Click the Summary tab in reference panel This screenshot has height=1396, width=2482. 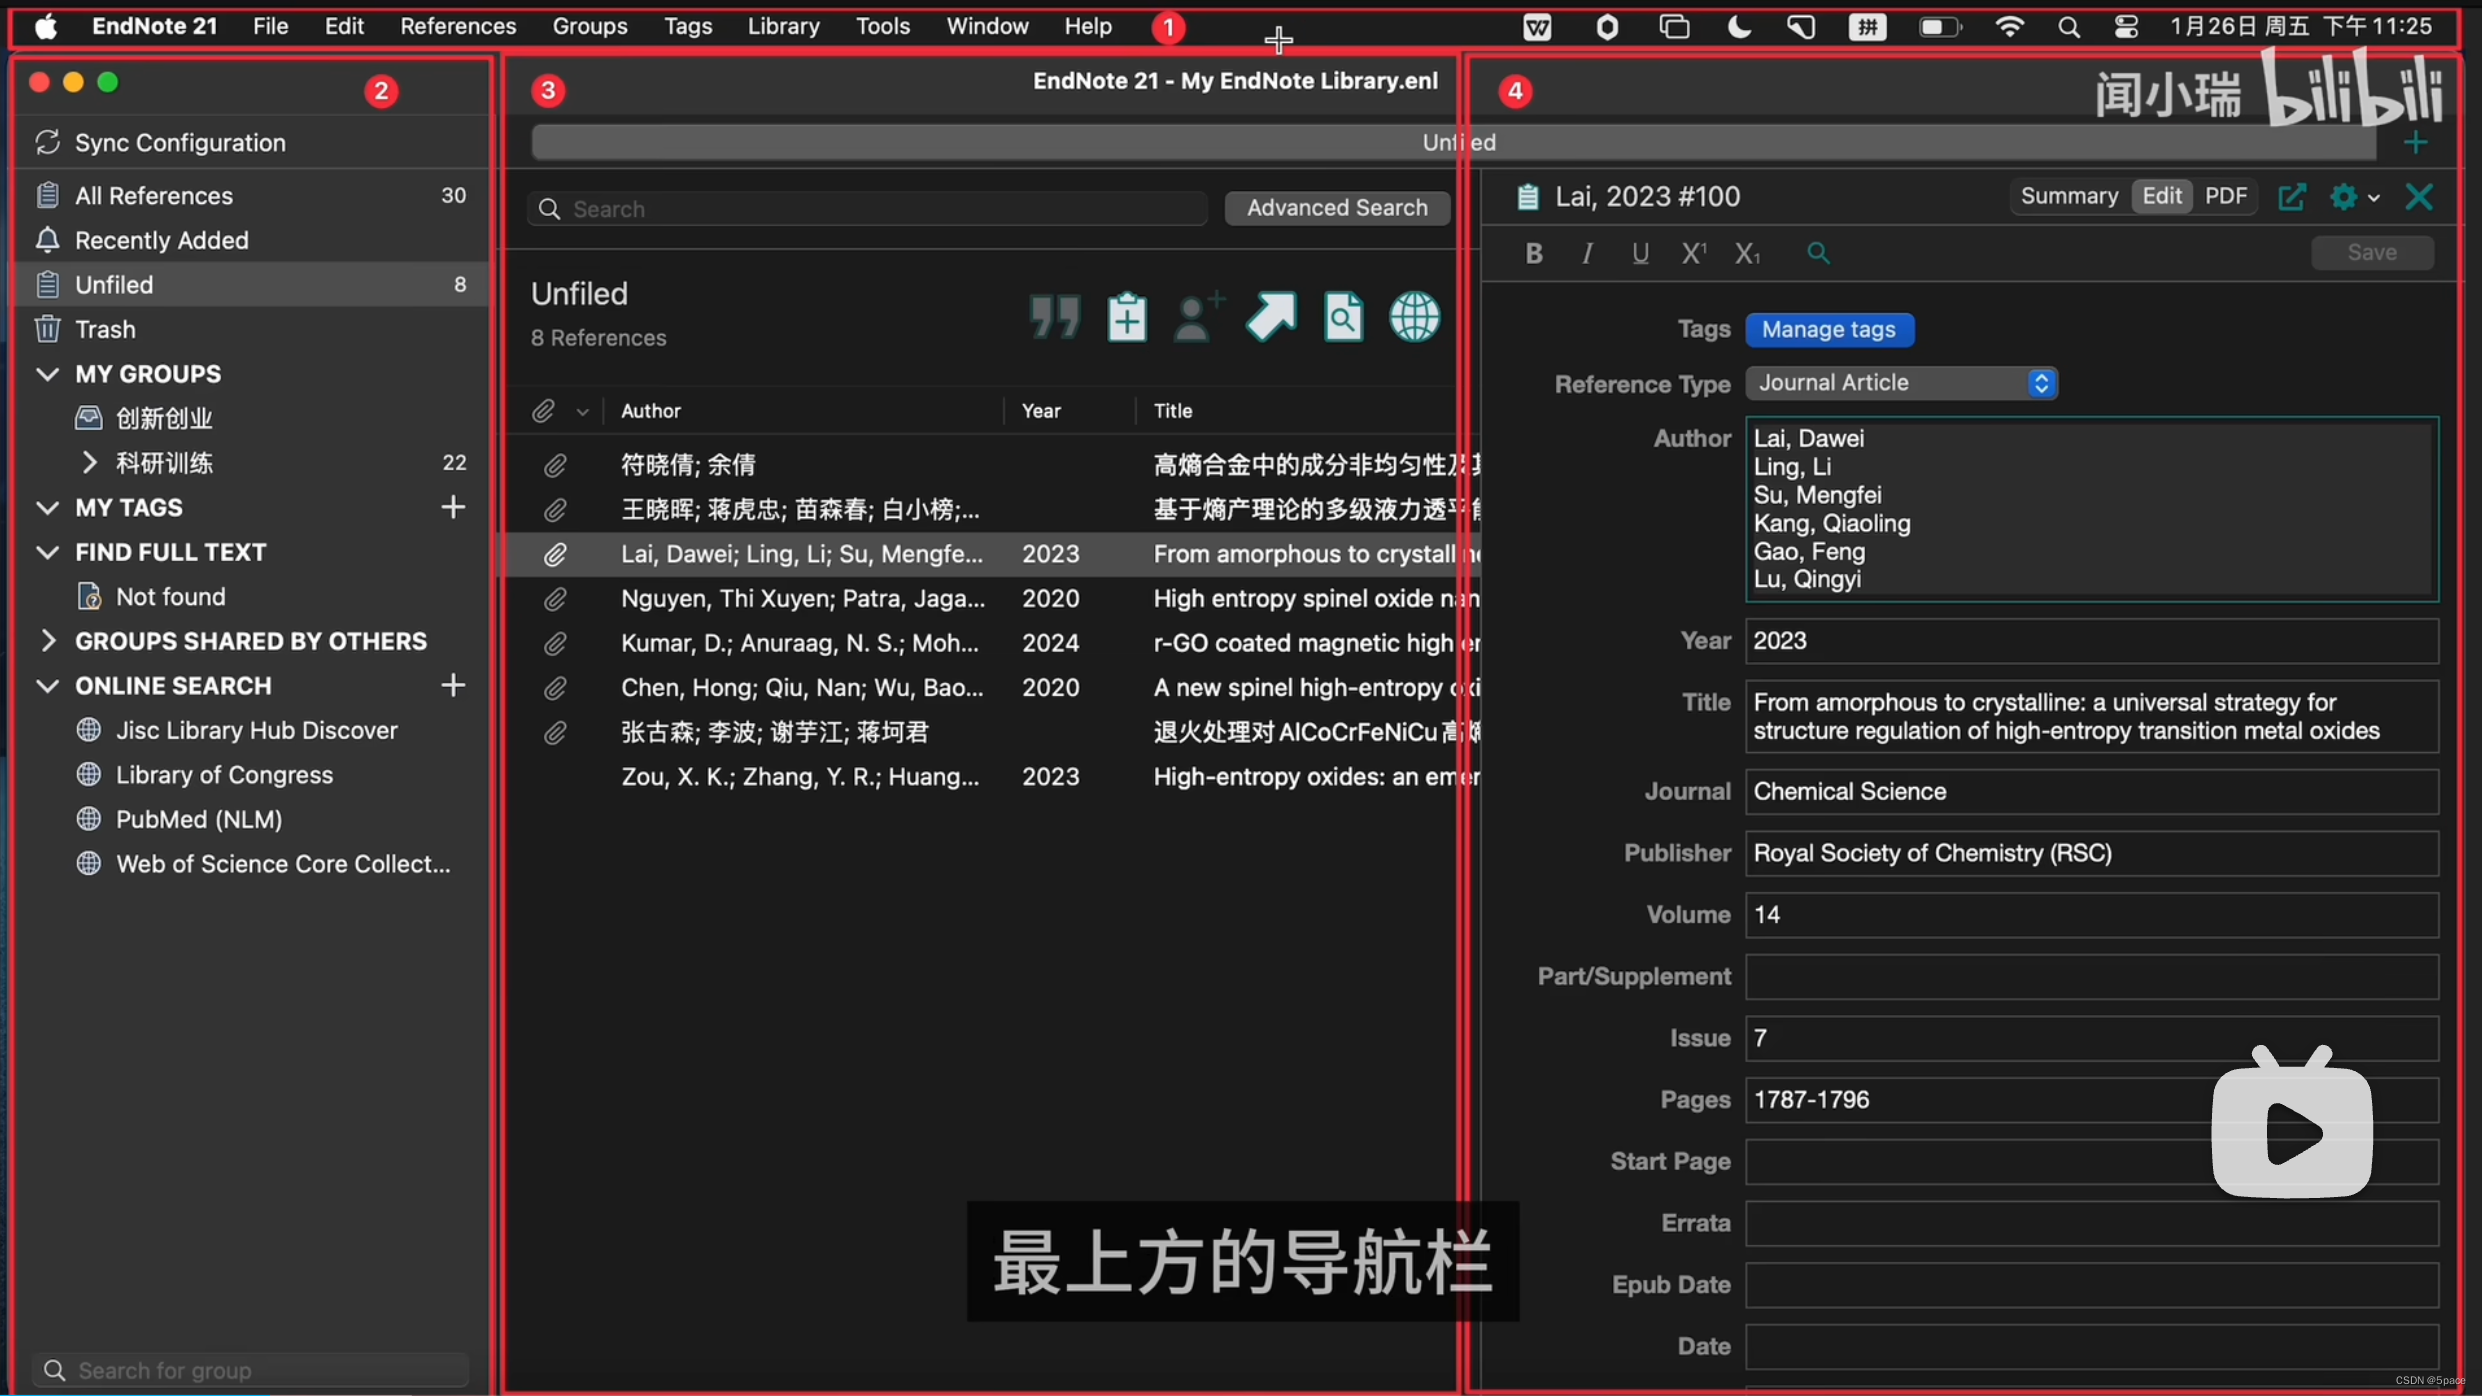(x=2068, y=196)
